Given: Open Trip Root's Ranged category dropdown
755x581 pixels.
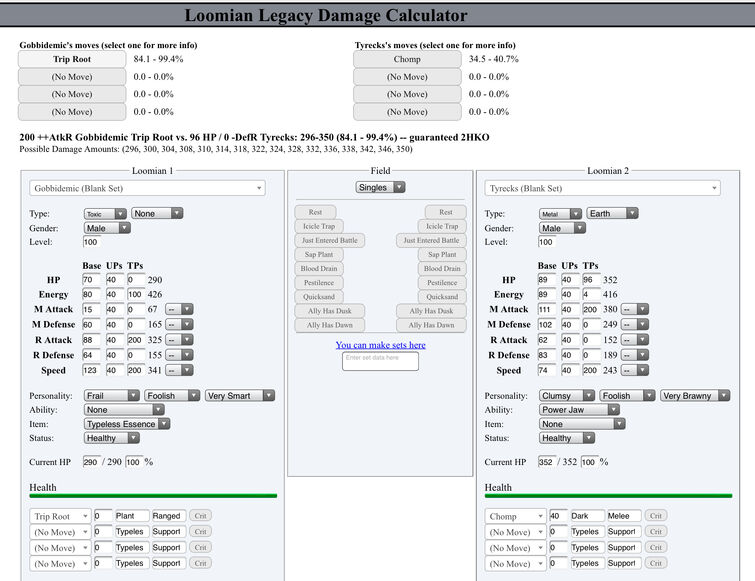Looking at the screenshot, I should pos(169,516).
